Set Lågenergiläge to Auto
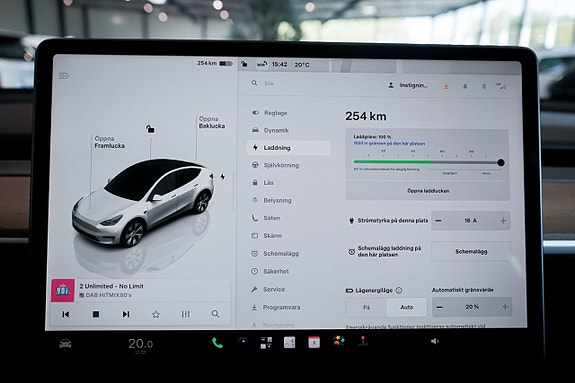Image resolution: width=575 pixels, height=383 pixels. 407,307
